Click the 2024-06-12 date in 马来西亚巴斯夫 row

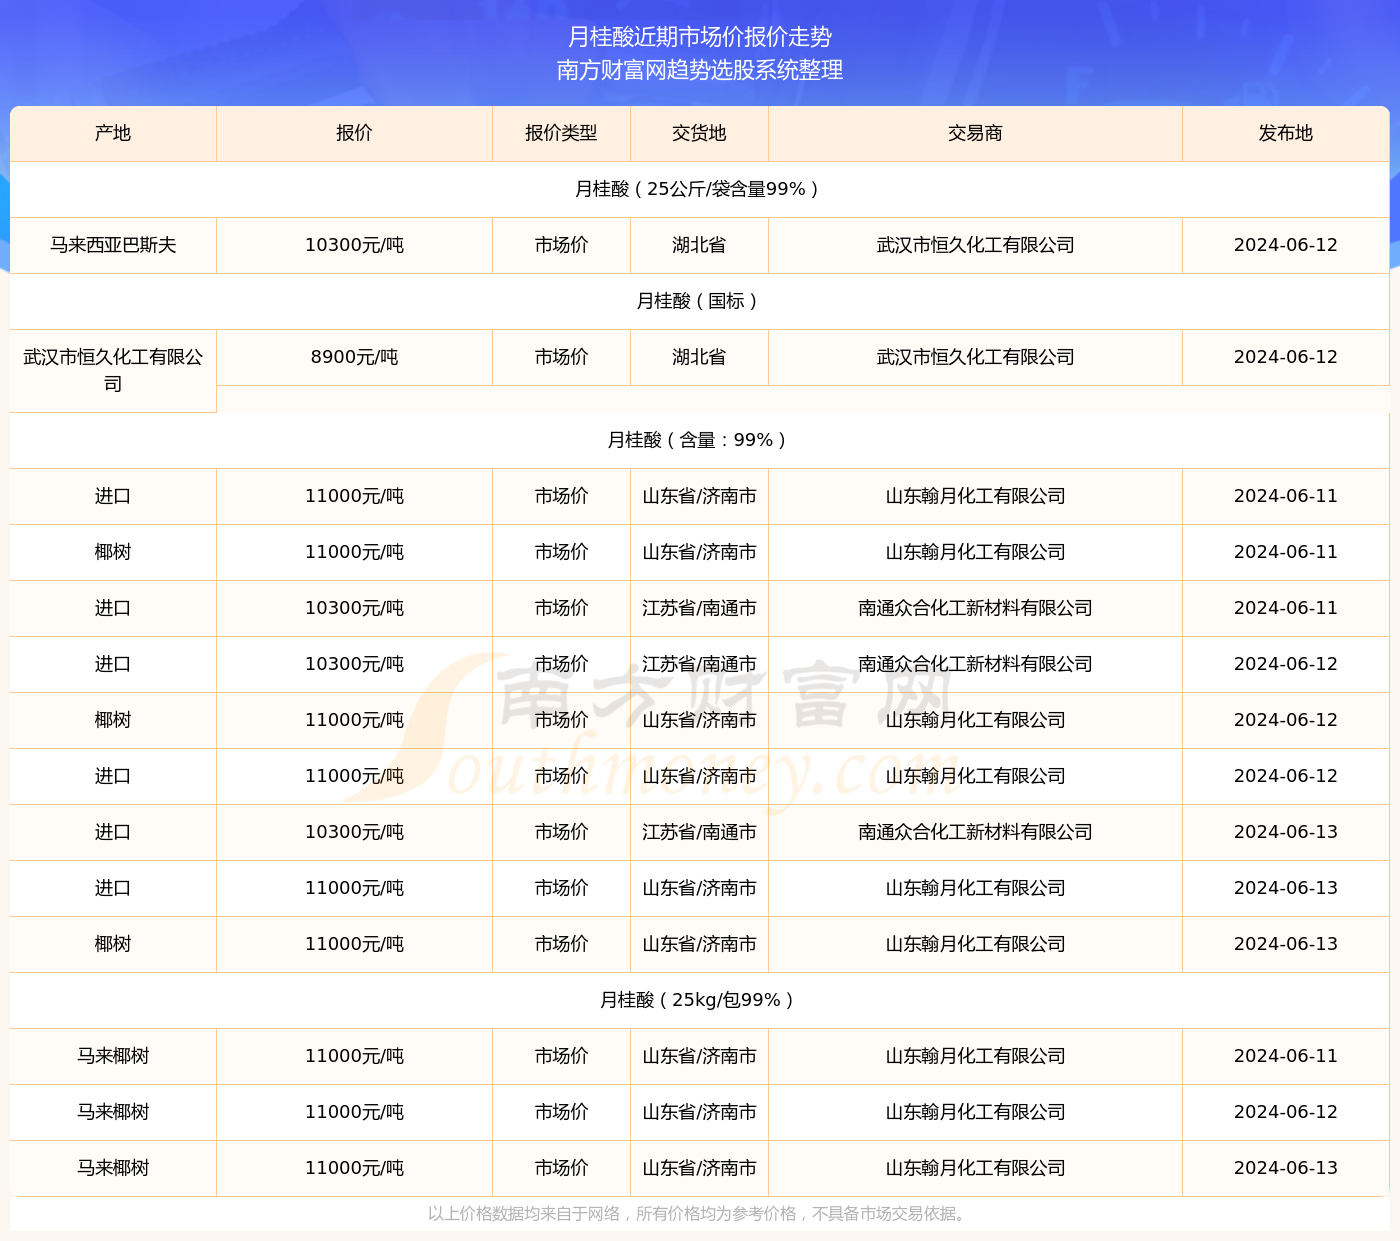1286,245
